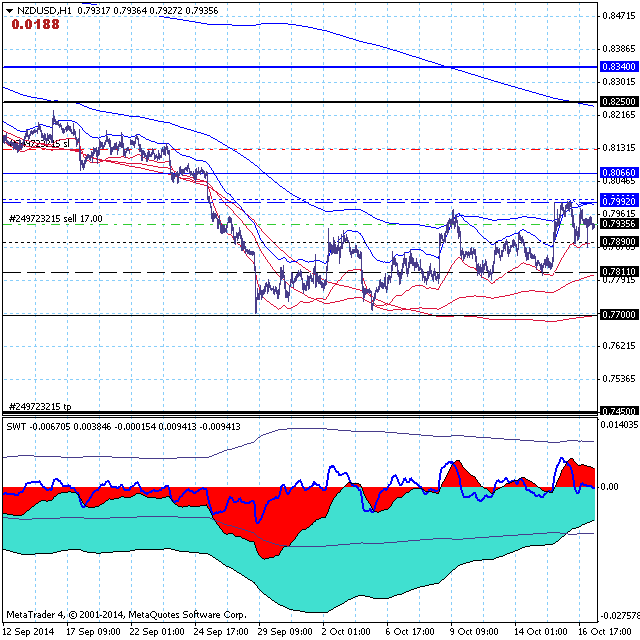Select the #249723215 sell 17.00 order label

tap(56, 219)
